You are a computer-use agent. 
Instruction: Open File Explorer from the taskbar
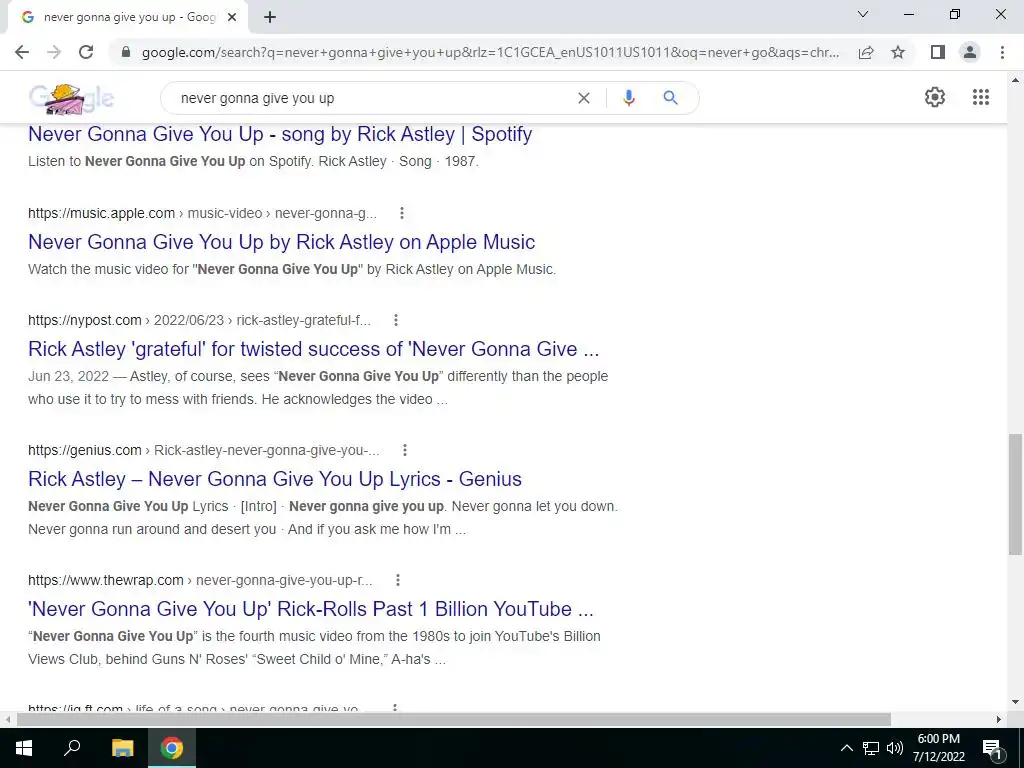coord(122,748)
